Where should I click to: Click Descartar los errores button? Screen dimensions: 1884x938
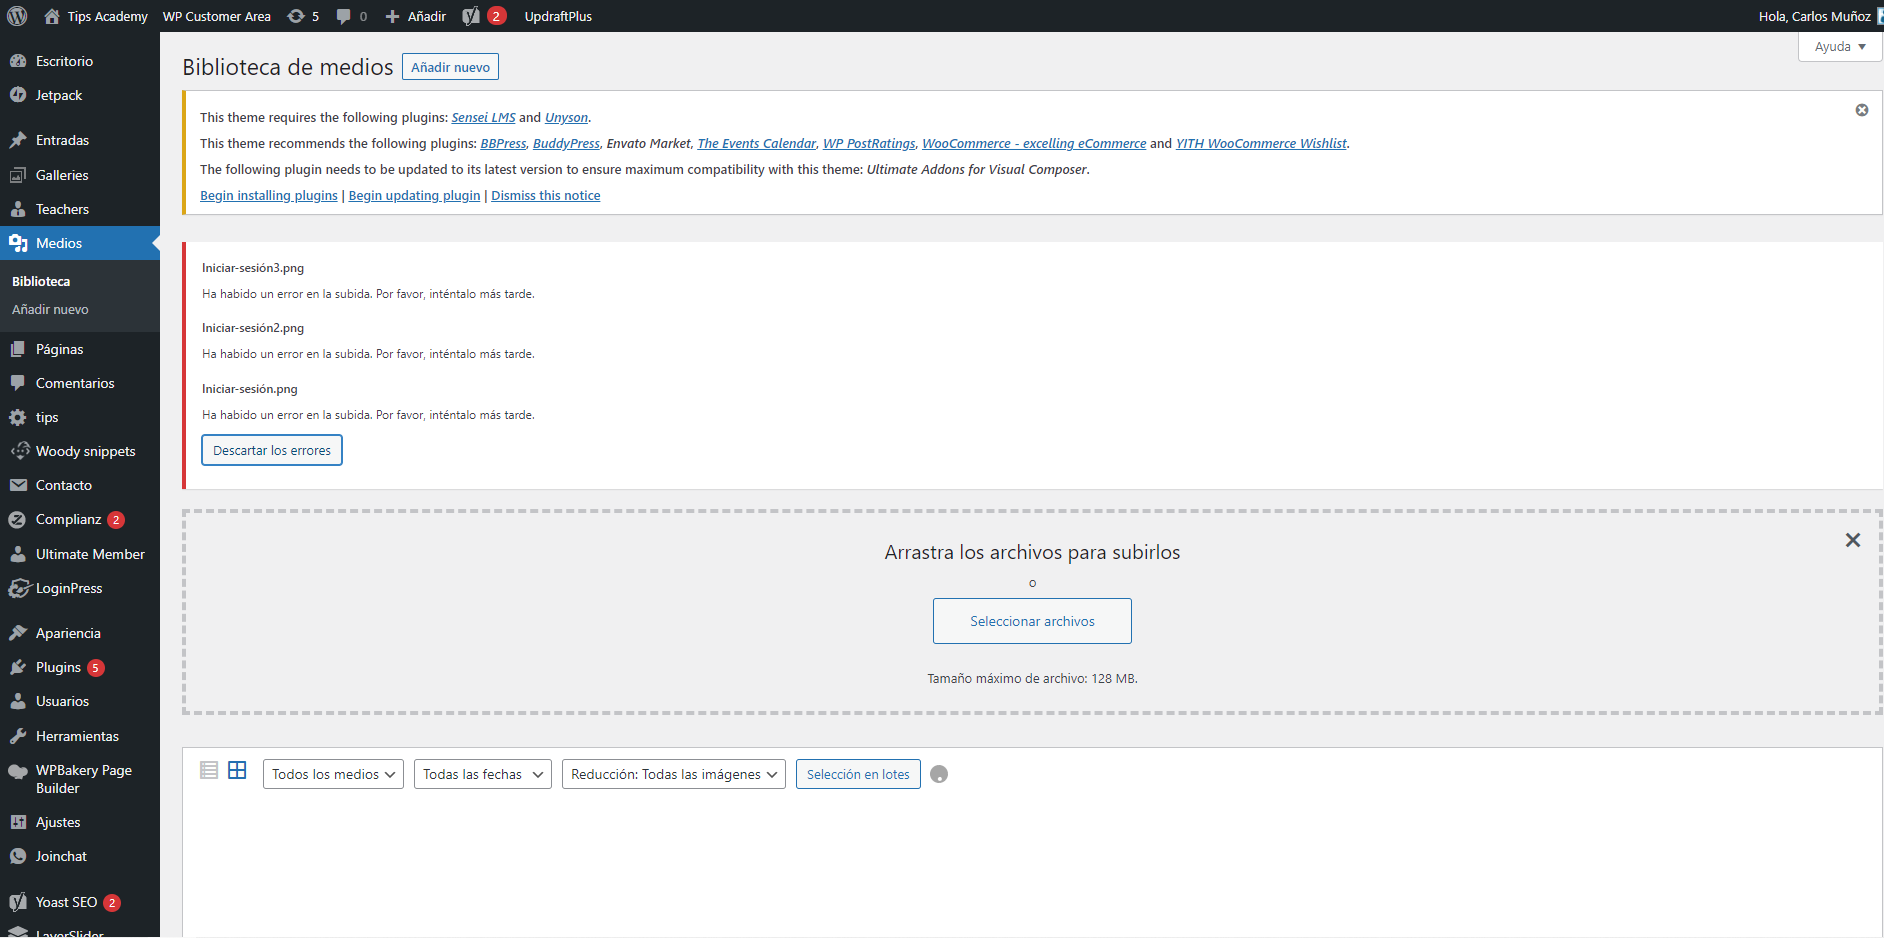(x=272, y=450)
